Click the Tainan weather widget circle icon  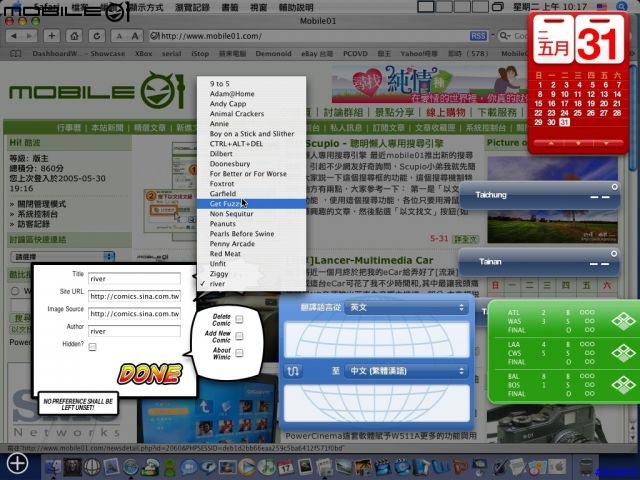(614, 254)
